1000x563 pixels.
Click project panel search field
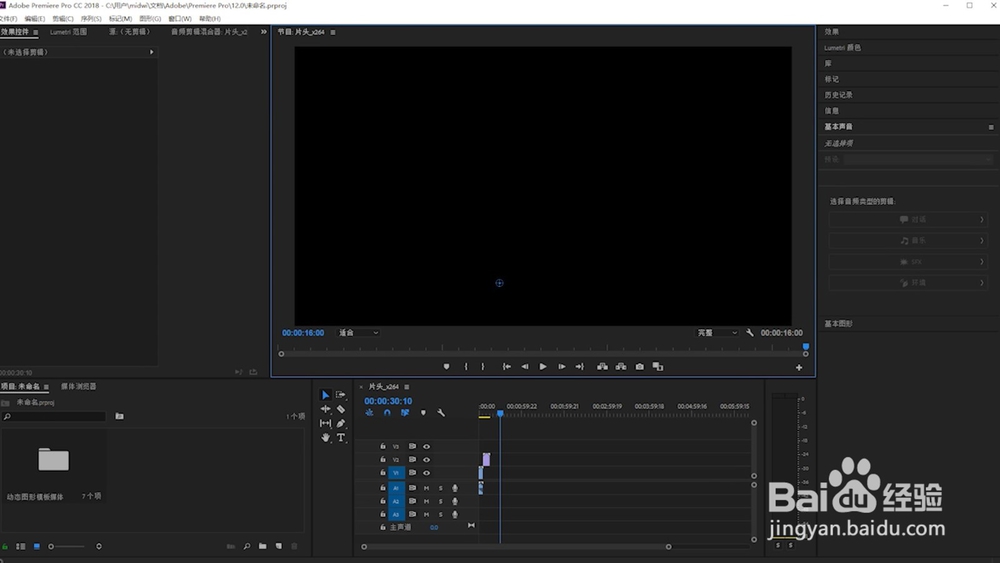click(54, 416)
